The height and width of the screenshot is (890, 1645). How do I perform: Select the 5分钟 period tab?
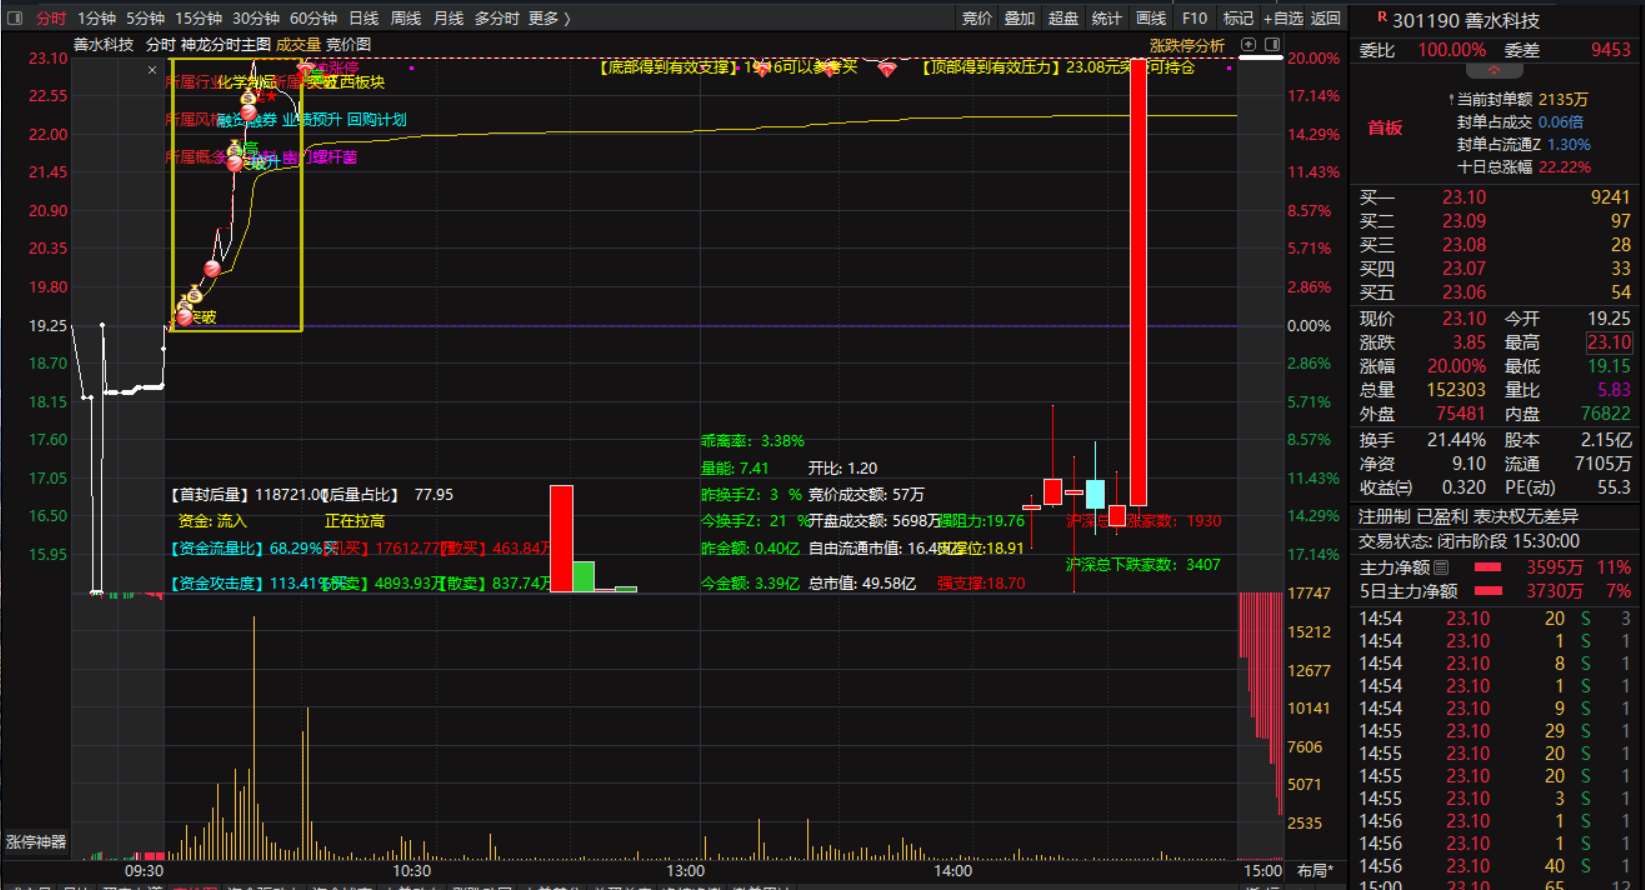145,18
